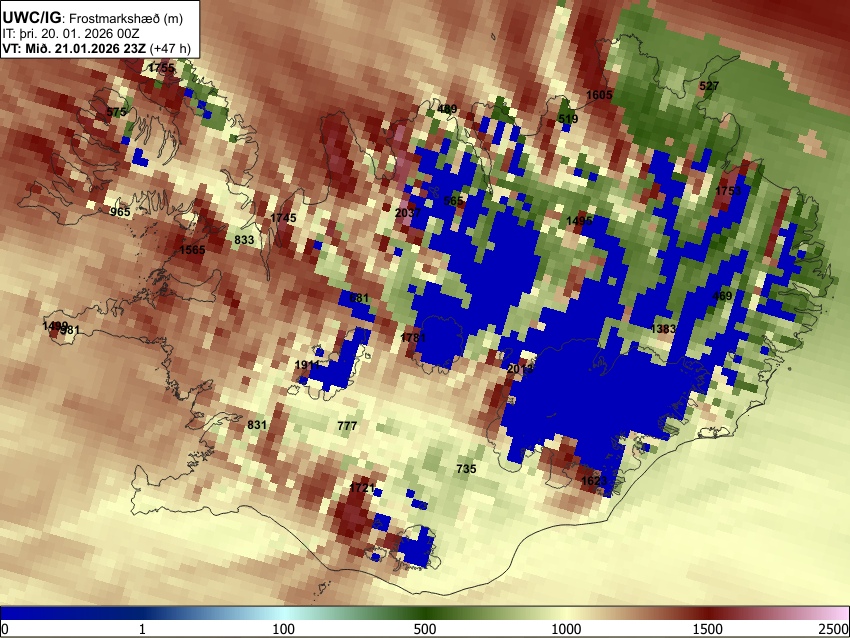The width and height of the screenshot is (850, 638).
Task: Click the map number 1745
Action: (284, 218)
